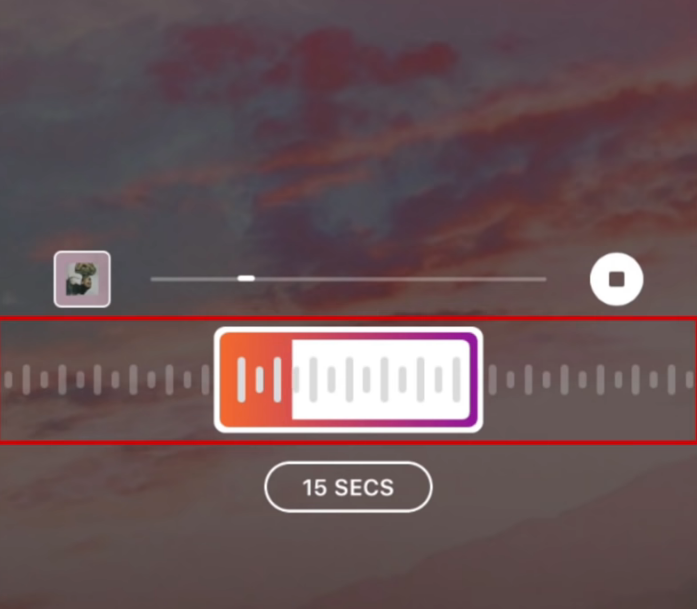Tap the blurred background beneath 15 SECS
Image resolution: width=697 pixels, height=609 pixels.
pyautogui.click(x=348, y=560)
